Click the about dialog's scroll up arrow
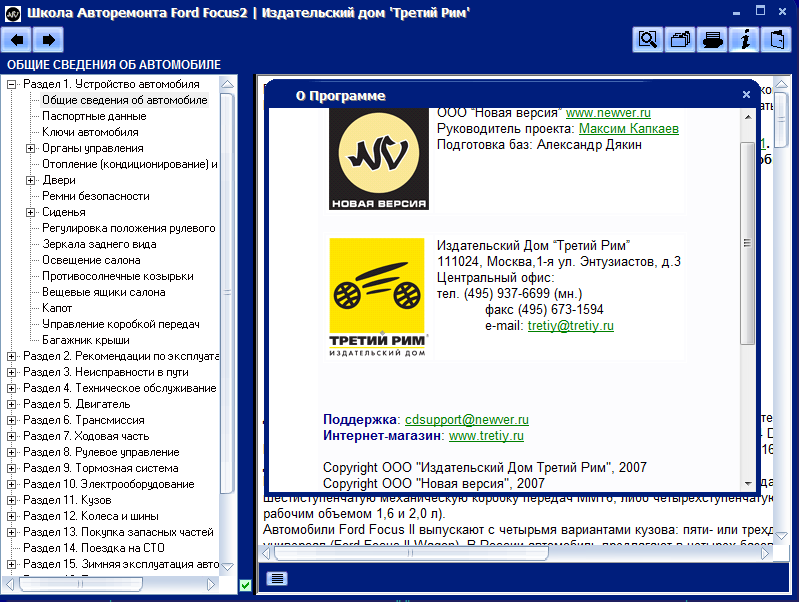The image size is (799, 602). (x=748, y=117)
